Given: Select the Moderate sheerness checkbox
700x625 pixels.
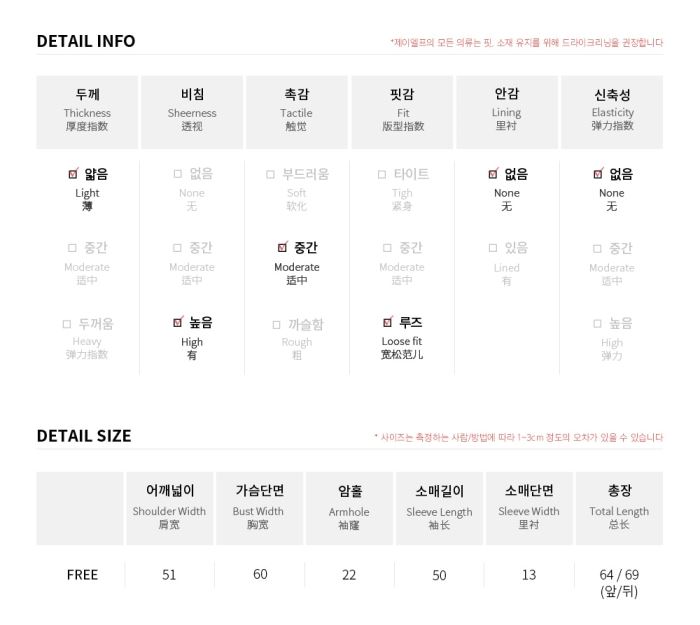Looking at the screenshot, I should [x=177, y=248].
